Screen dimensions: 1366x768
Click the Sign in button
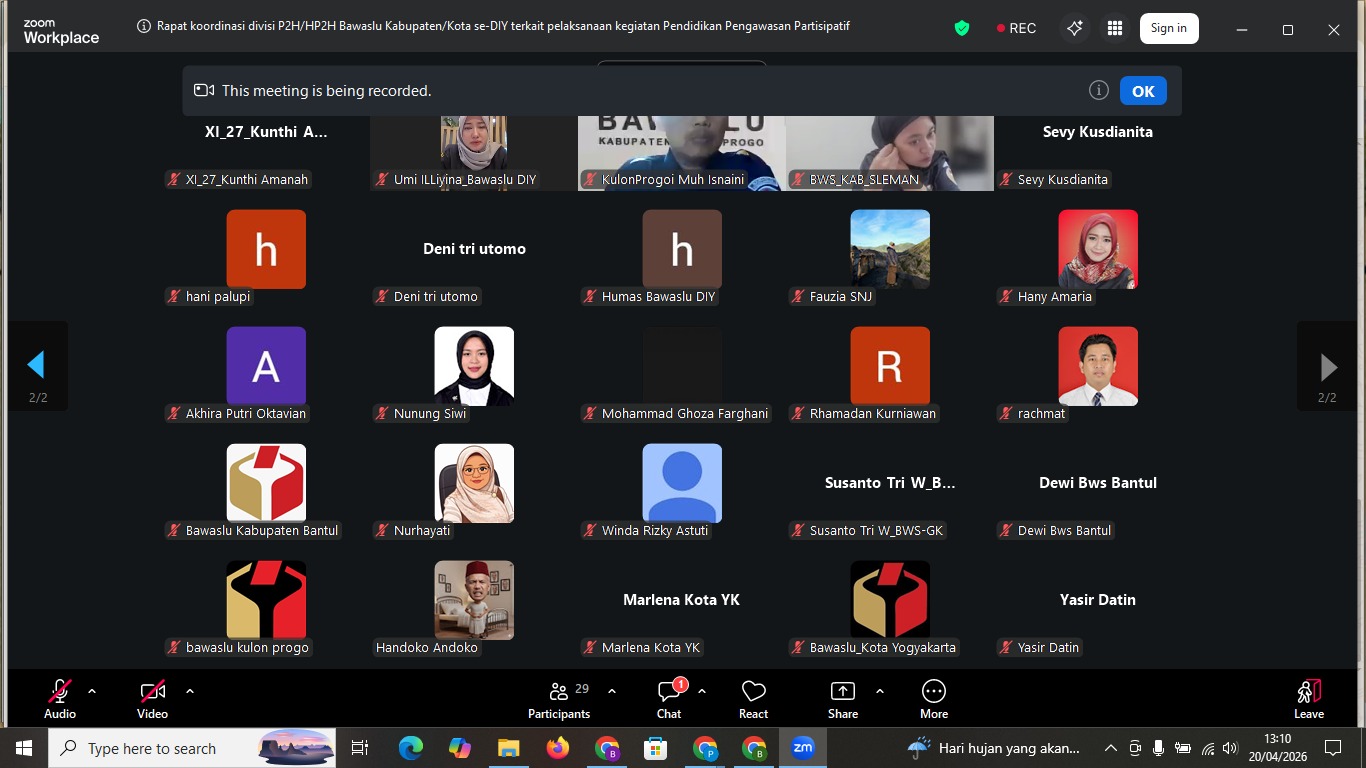(1168, 28)
